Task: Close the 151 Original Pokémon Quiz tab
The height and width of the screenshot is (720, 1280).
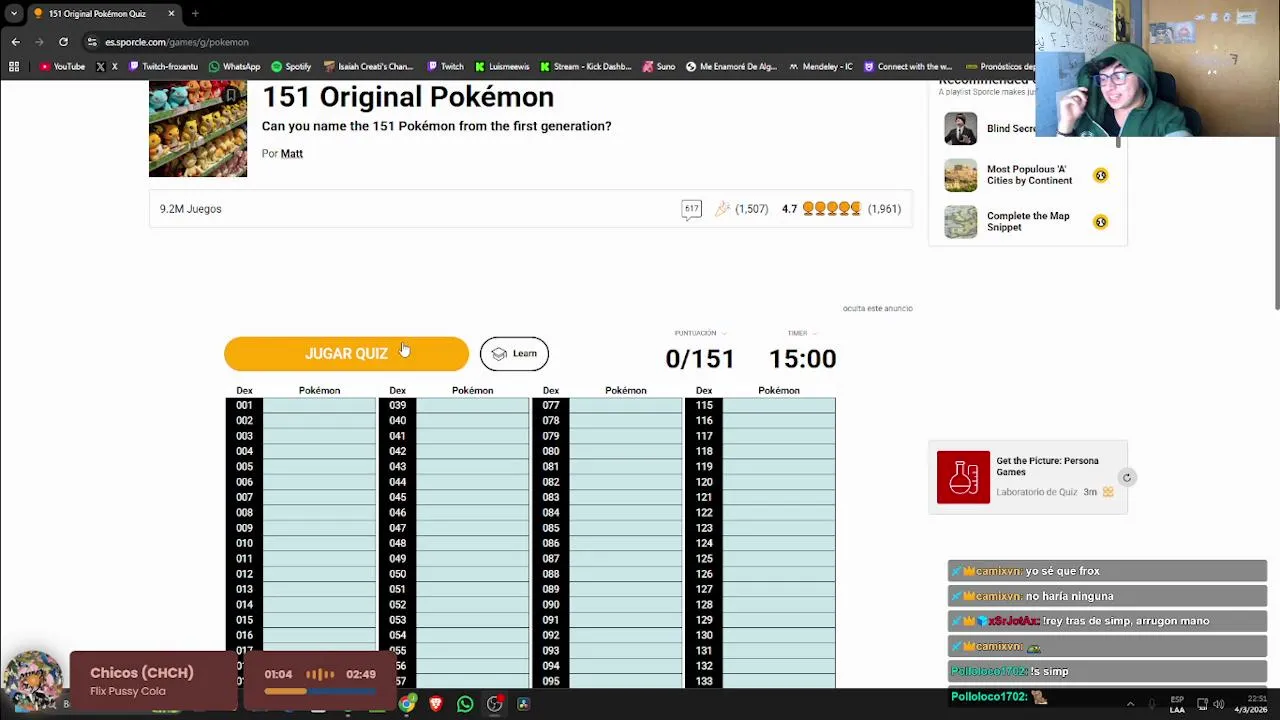Action: 171,13
